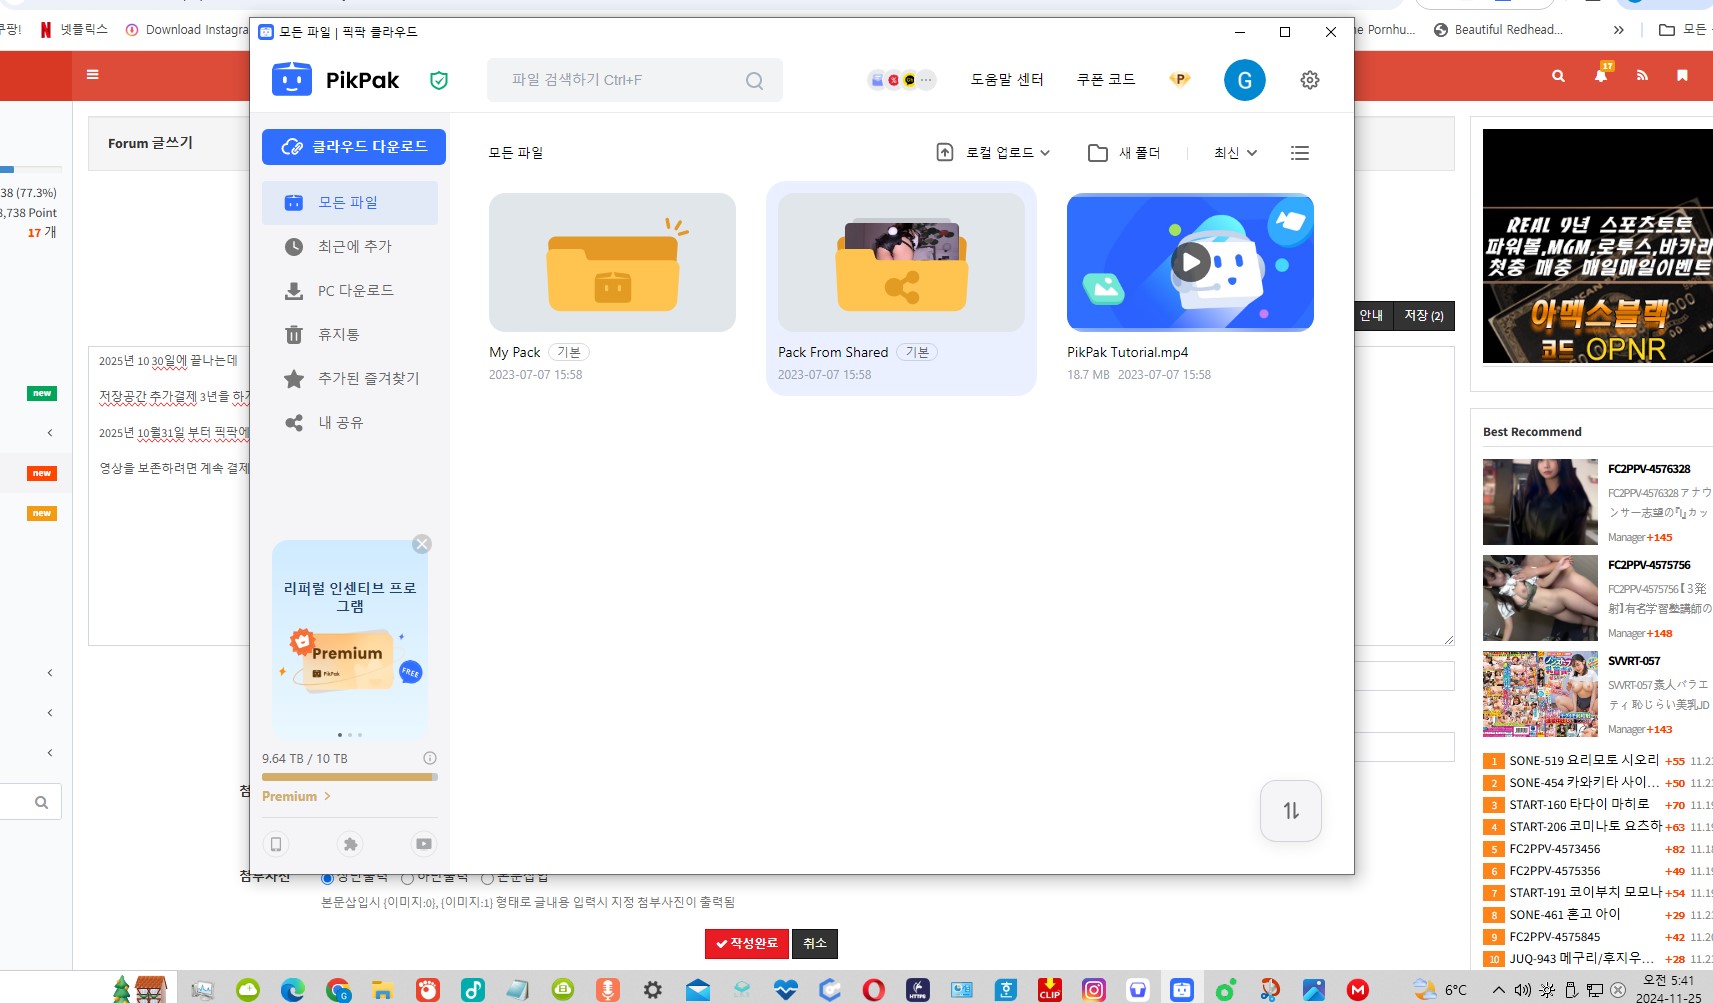This screenshot has height=1003, width=1713.
Task: Select the second attachment position radio
Action: click(x=407, y=878)
